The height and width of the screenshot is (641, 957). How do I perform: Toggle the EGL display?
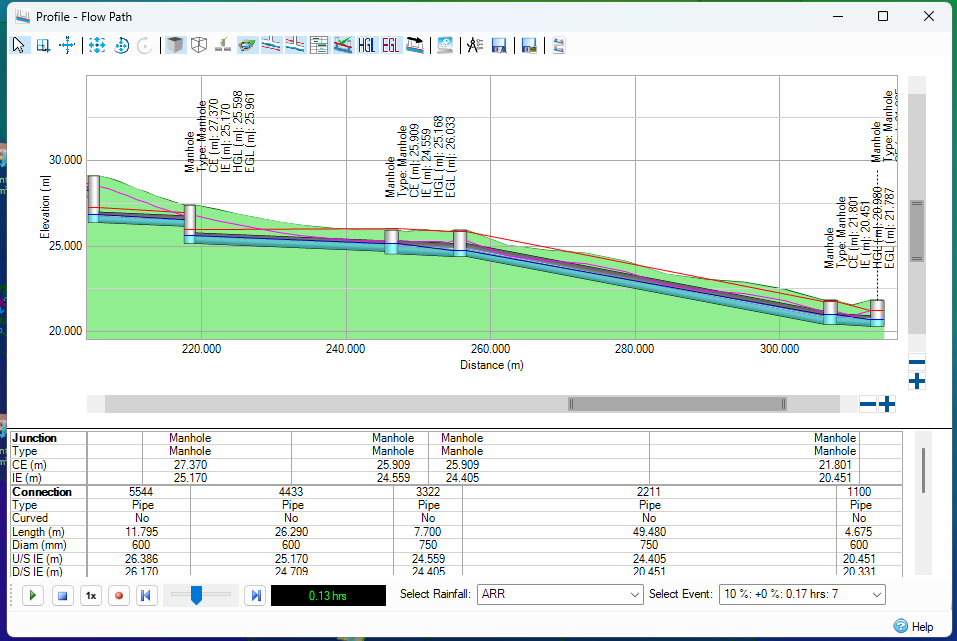[390, 44]
